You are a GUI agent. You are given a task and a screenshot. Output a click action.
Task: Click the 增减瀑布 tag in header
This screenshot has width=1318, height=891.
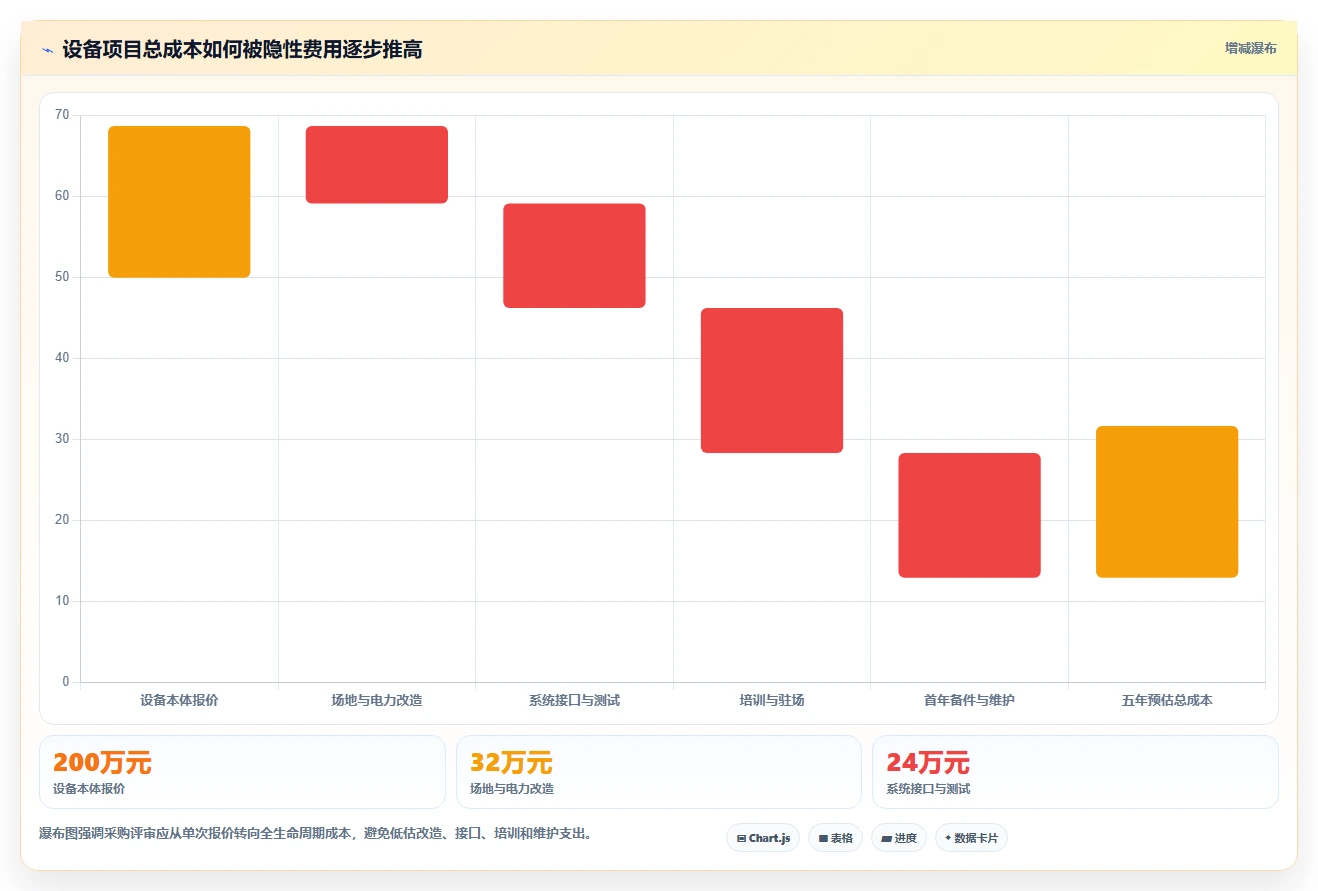[x=1251, y=48]
